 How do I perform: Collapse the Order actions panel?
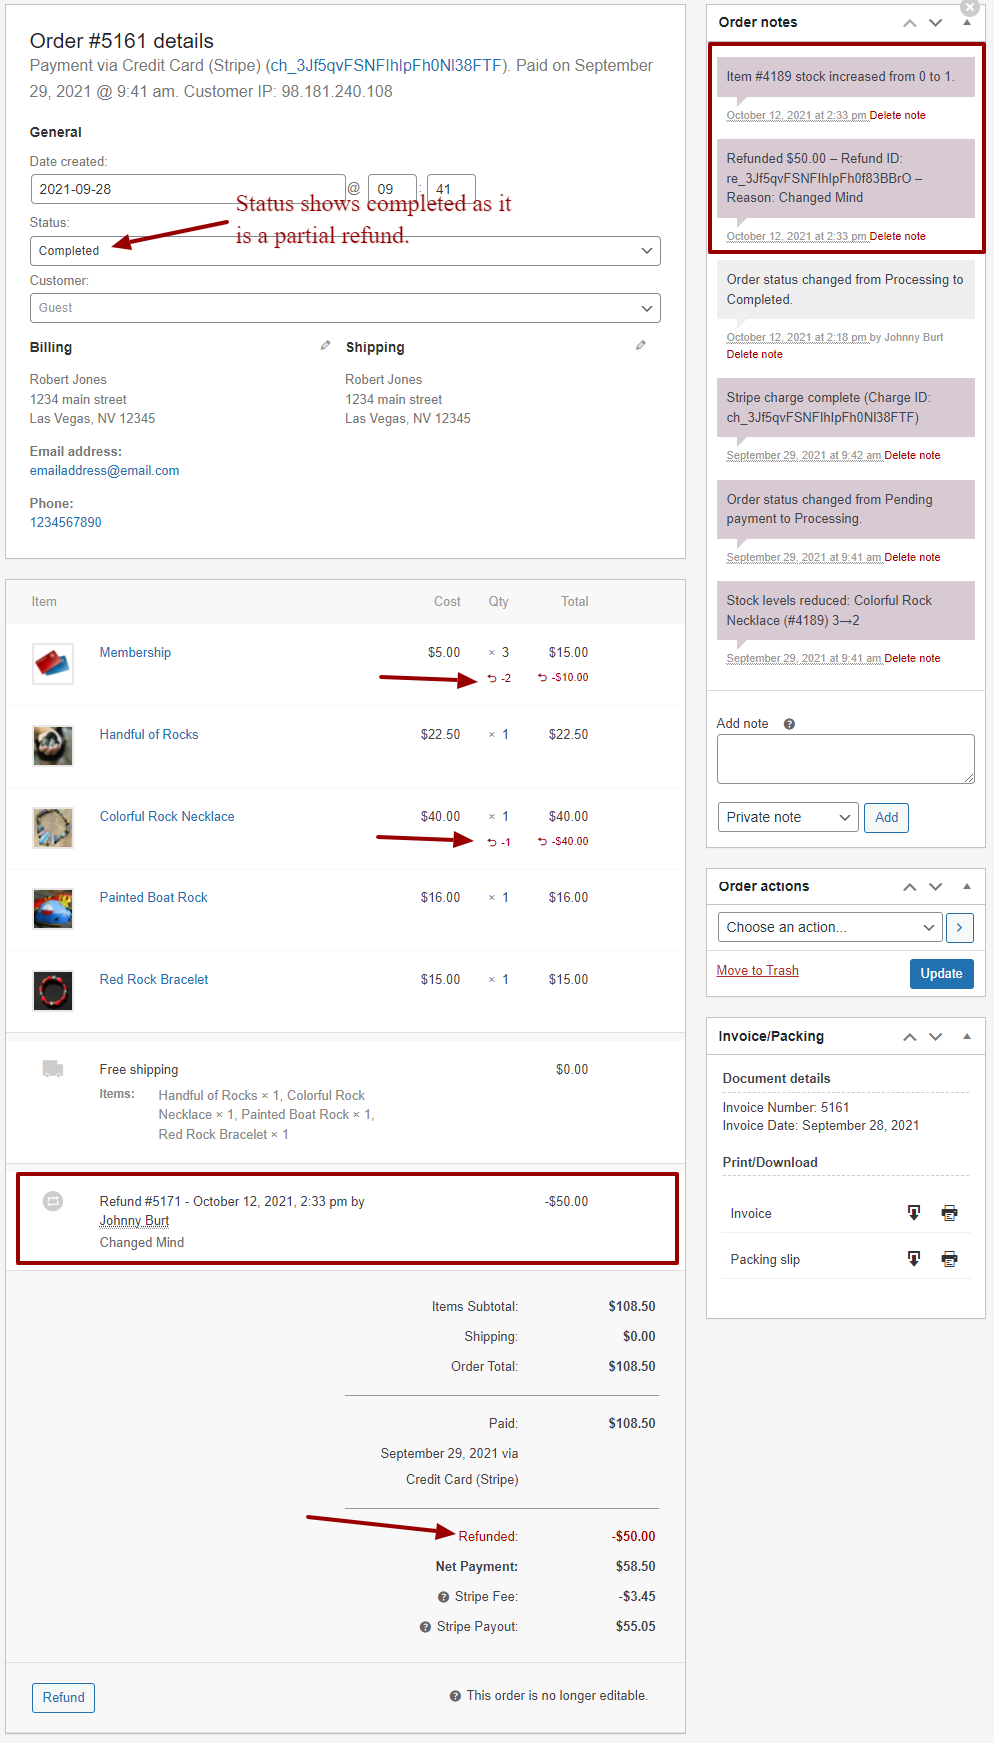967,887
